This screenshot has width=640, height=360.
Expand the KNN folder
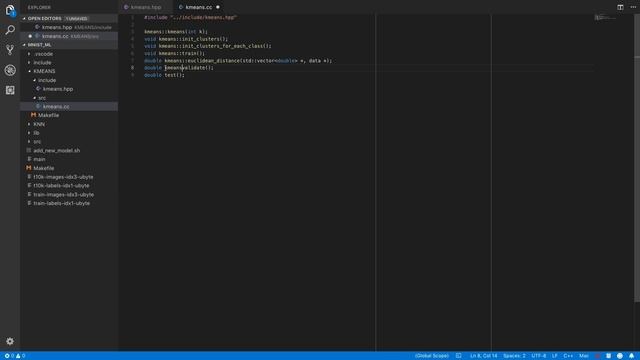(x=39, y=124)
